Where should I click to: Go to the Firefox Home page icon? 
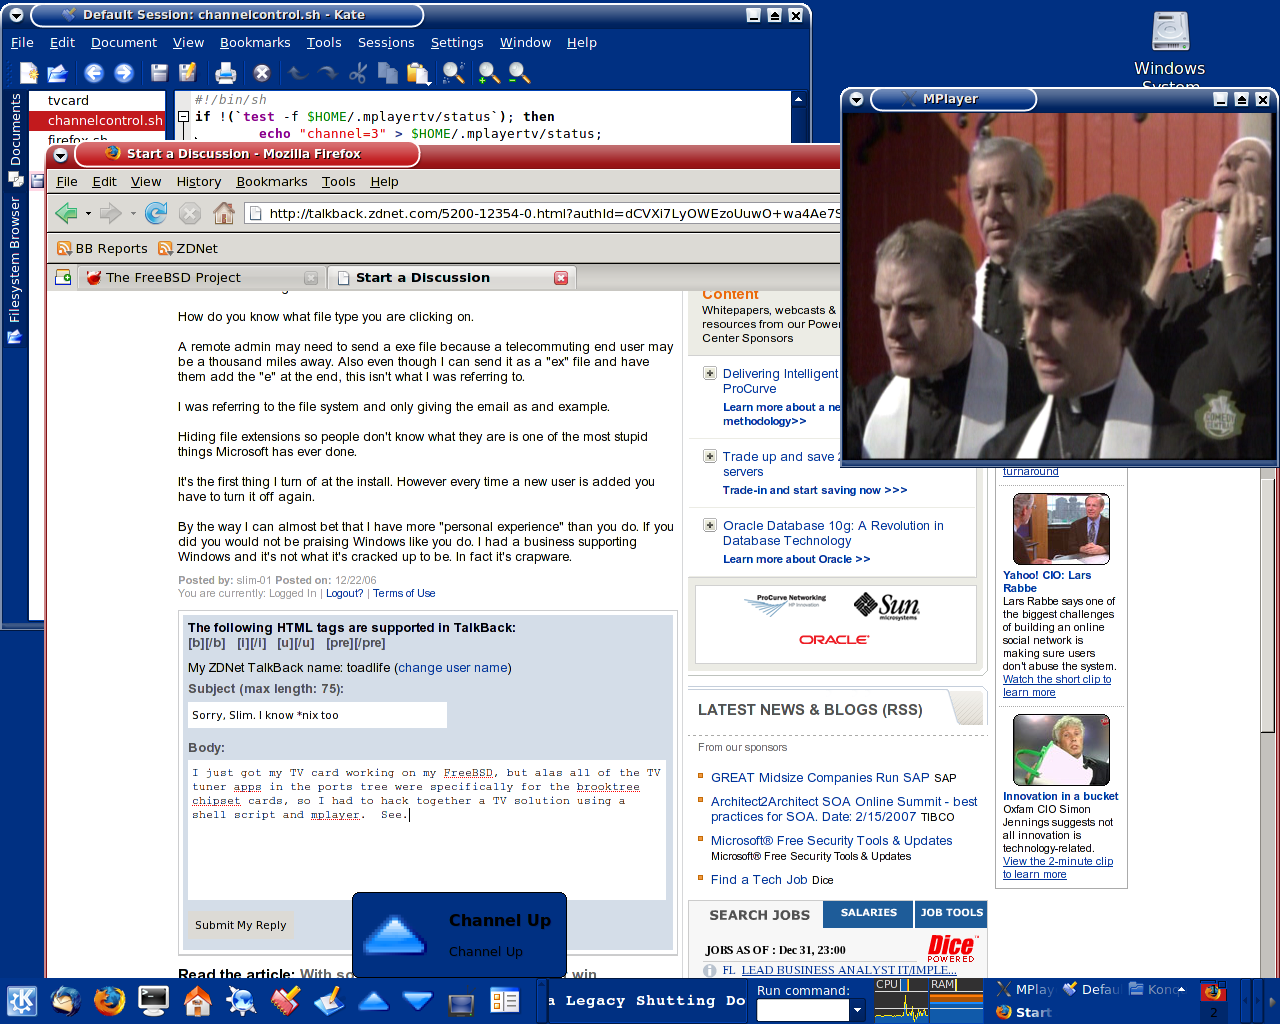tap(224, 213)
